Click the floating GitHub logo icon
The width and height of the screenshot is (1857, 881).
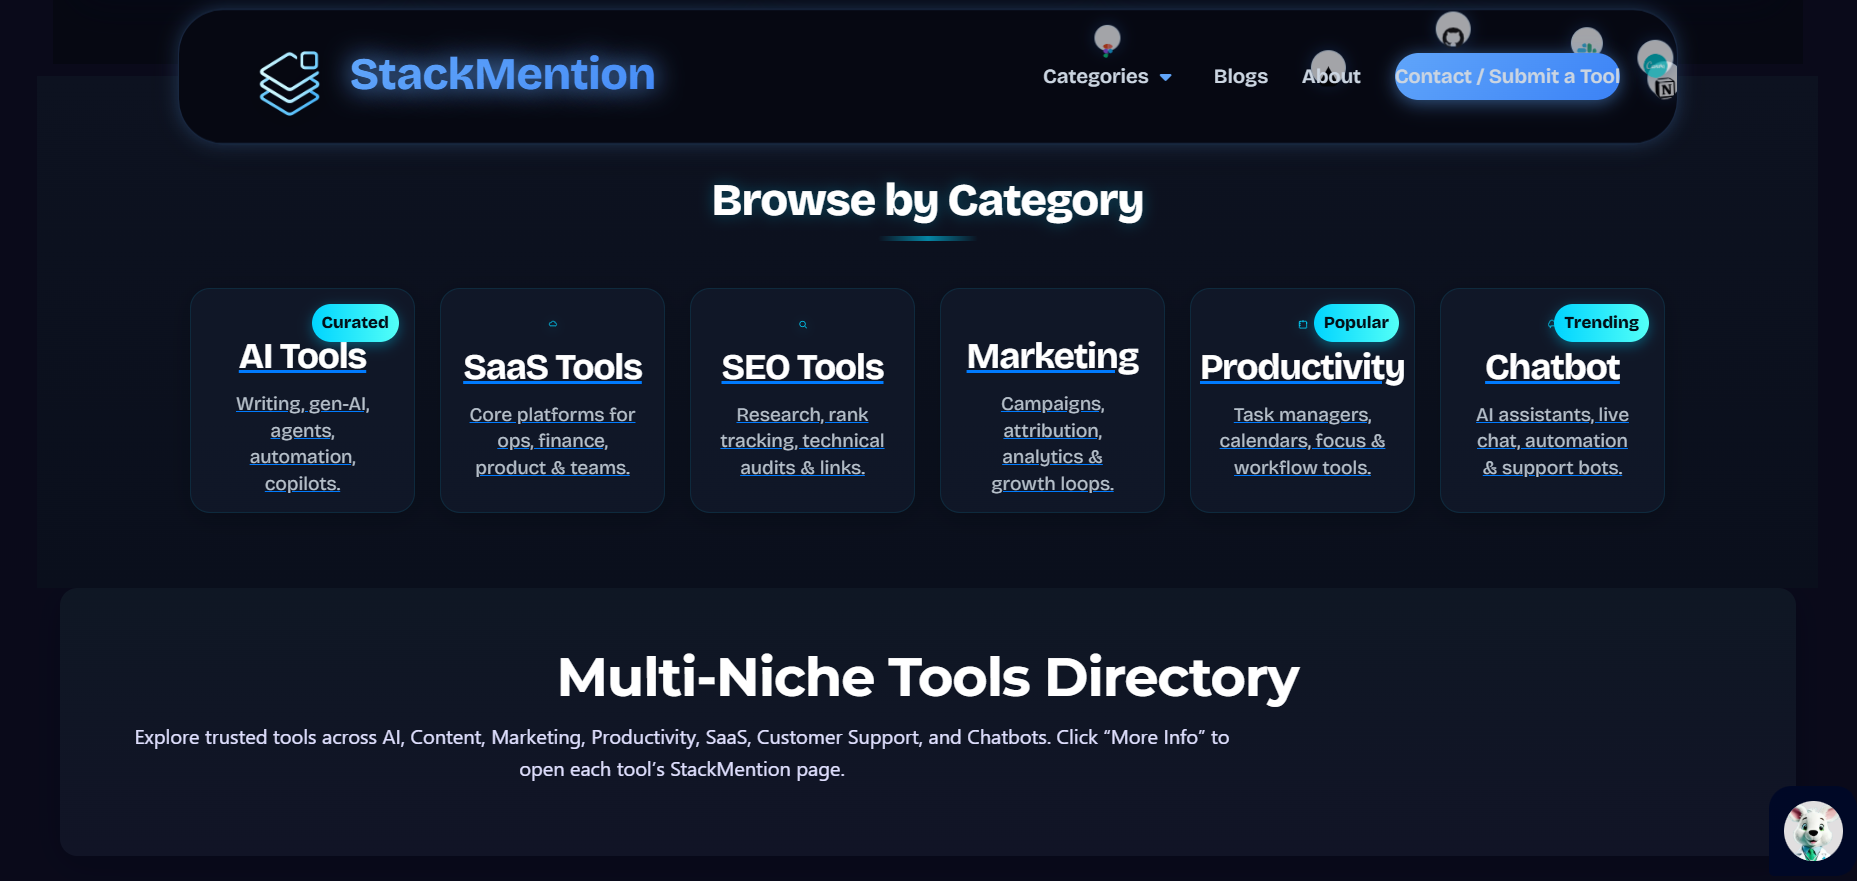[x=1453, y=30]
